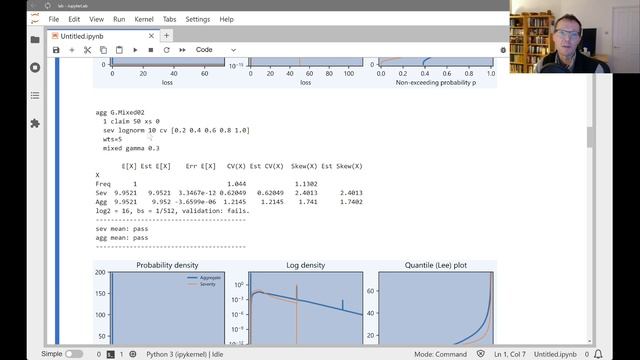This screenshot has height=360, width=640.
Task: Click the Quantile (Lee) plot
Action: tap(436, 308)
